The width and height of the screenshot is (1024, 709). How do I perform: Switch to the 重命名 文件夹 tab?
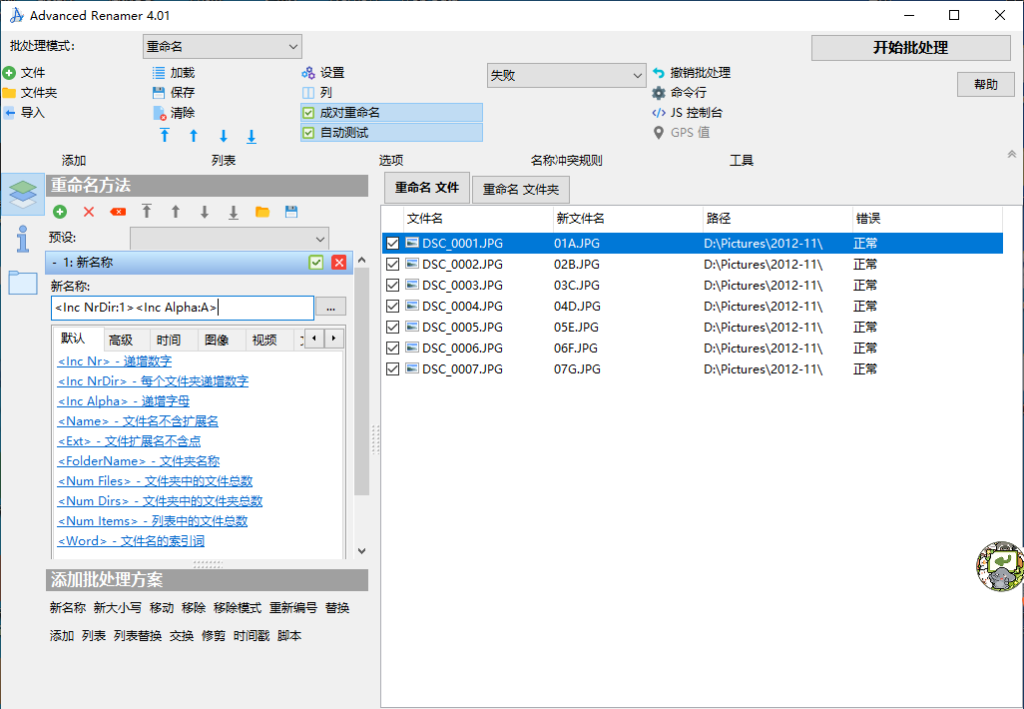pyautogui.click(x=520, y=189)
